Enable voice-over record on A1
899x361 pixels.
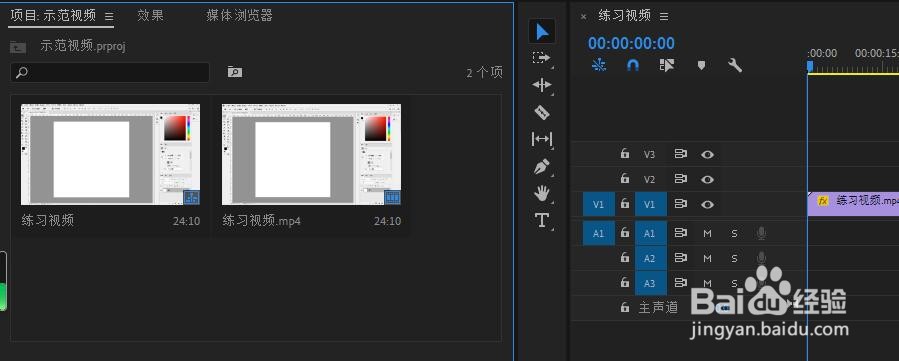(761, 233)
